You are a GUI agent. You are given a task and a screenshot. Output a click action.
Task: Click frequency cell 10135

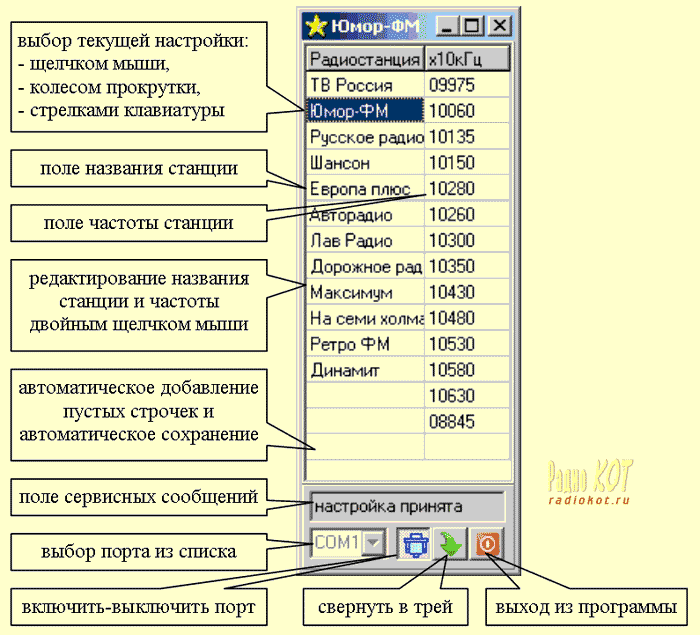(x=467, y=137)
